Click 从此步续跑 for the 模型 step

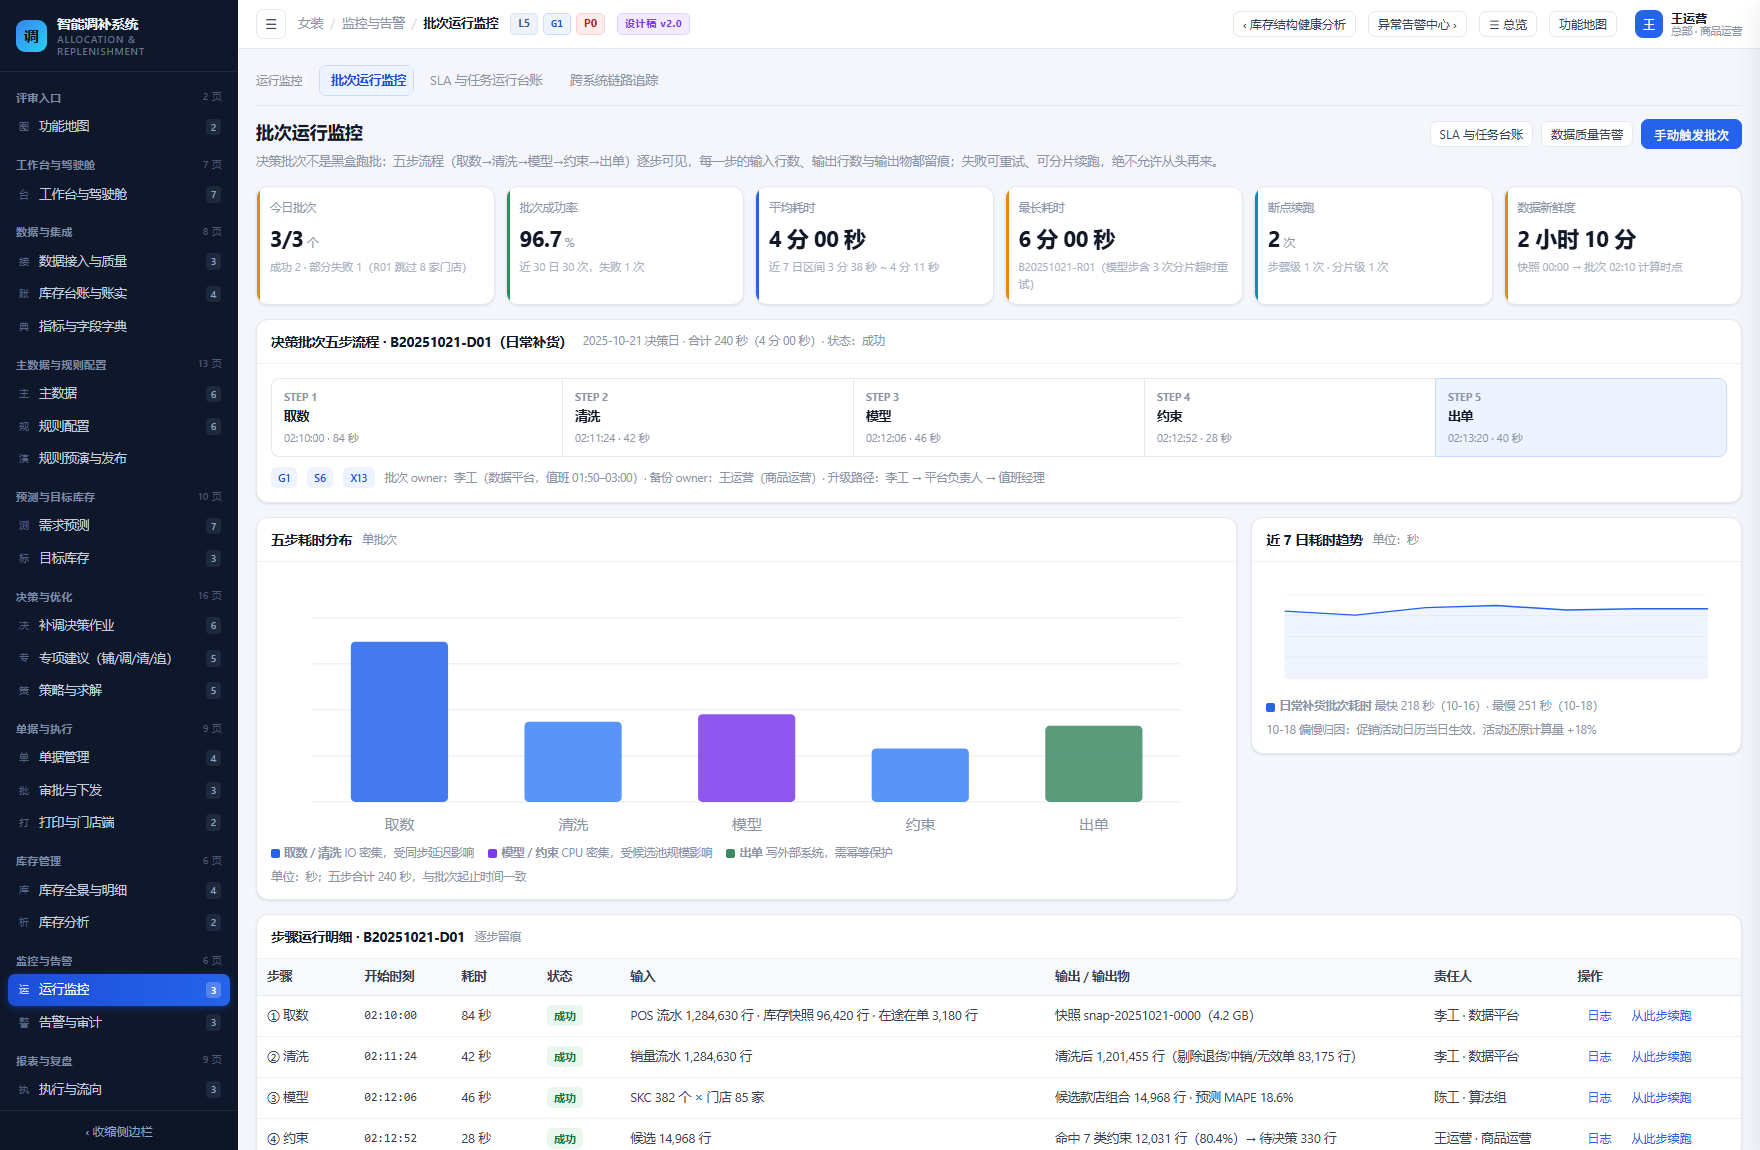tap(1661, 1098)
